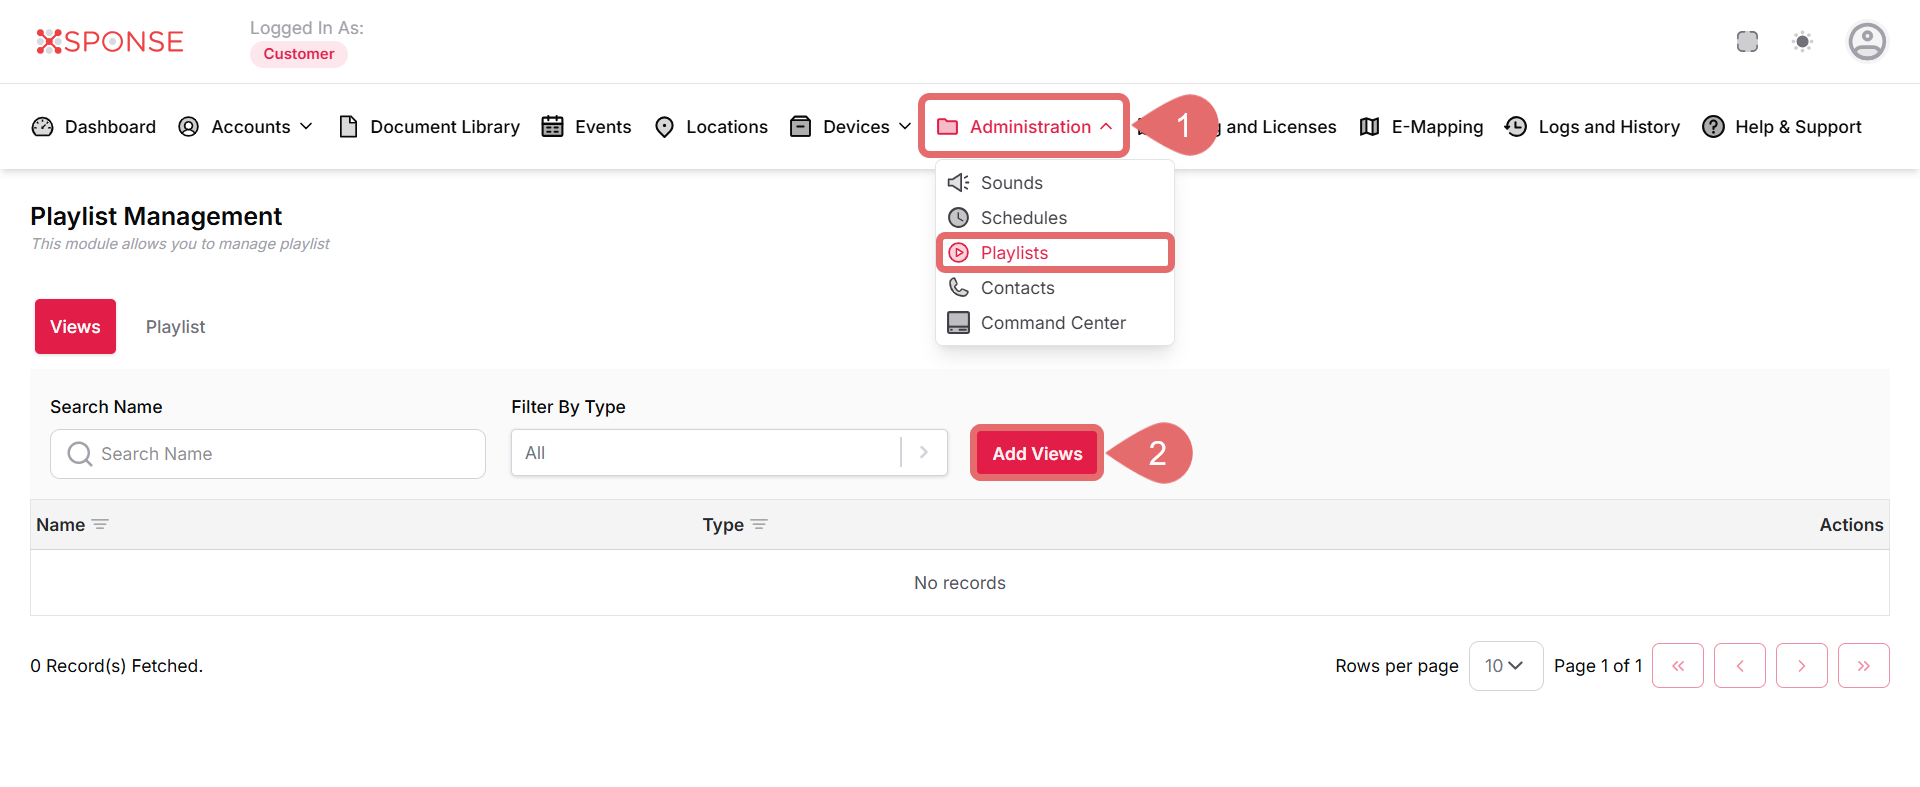The height and width of the screenshot is (787, 1920).
Task: Go to Events calendar
Action: coord(587,127)
